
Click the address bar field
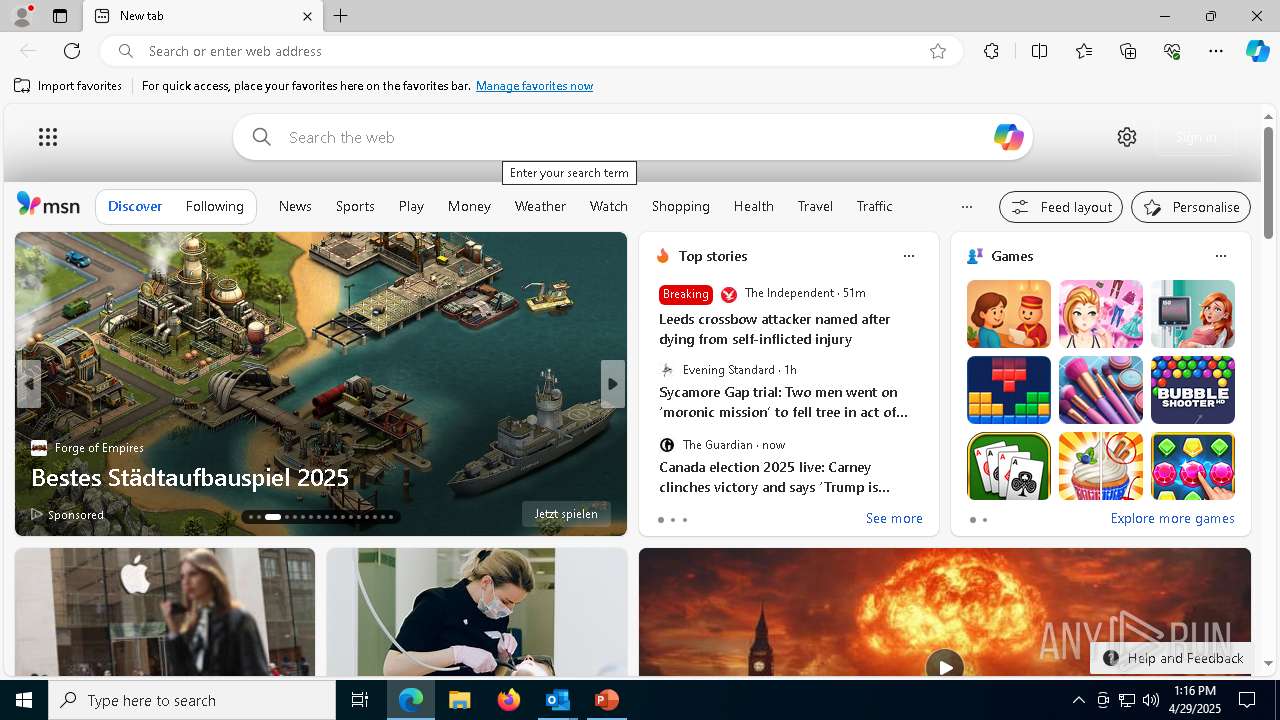(530, 51)
